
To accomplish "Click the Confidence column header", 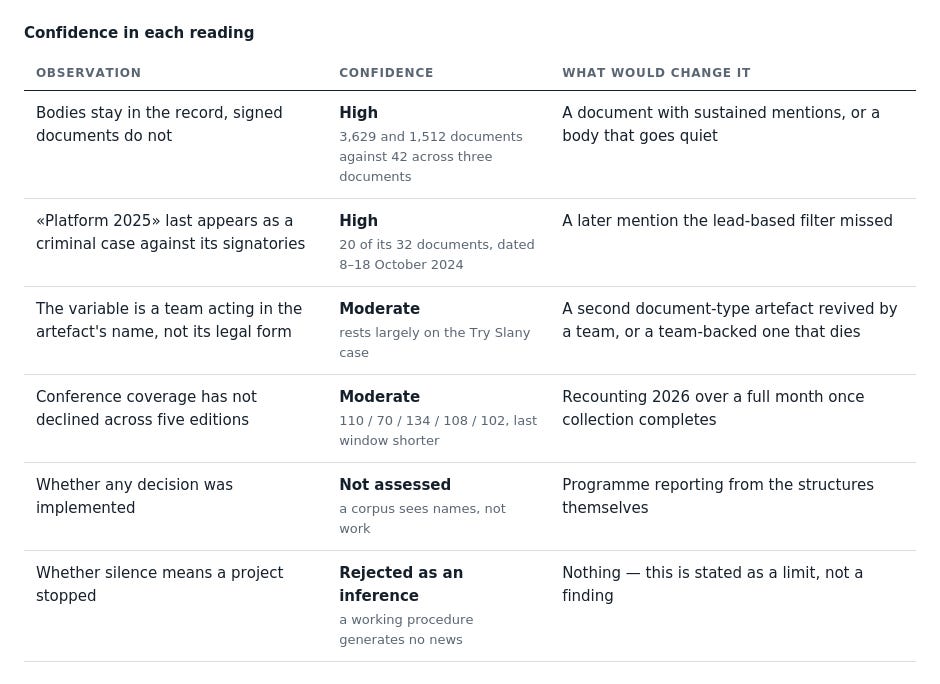I will 385,73.
